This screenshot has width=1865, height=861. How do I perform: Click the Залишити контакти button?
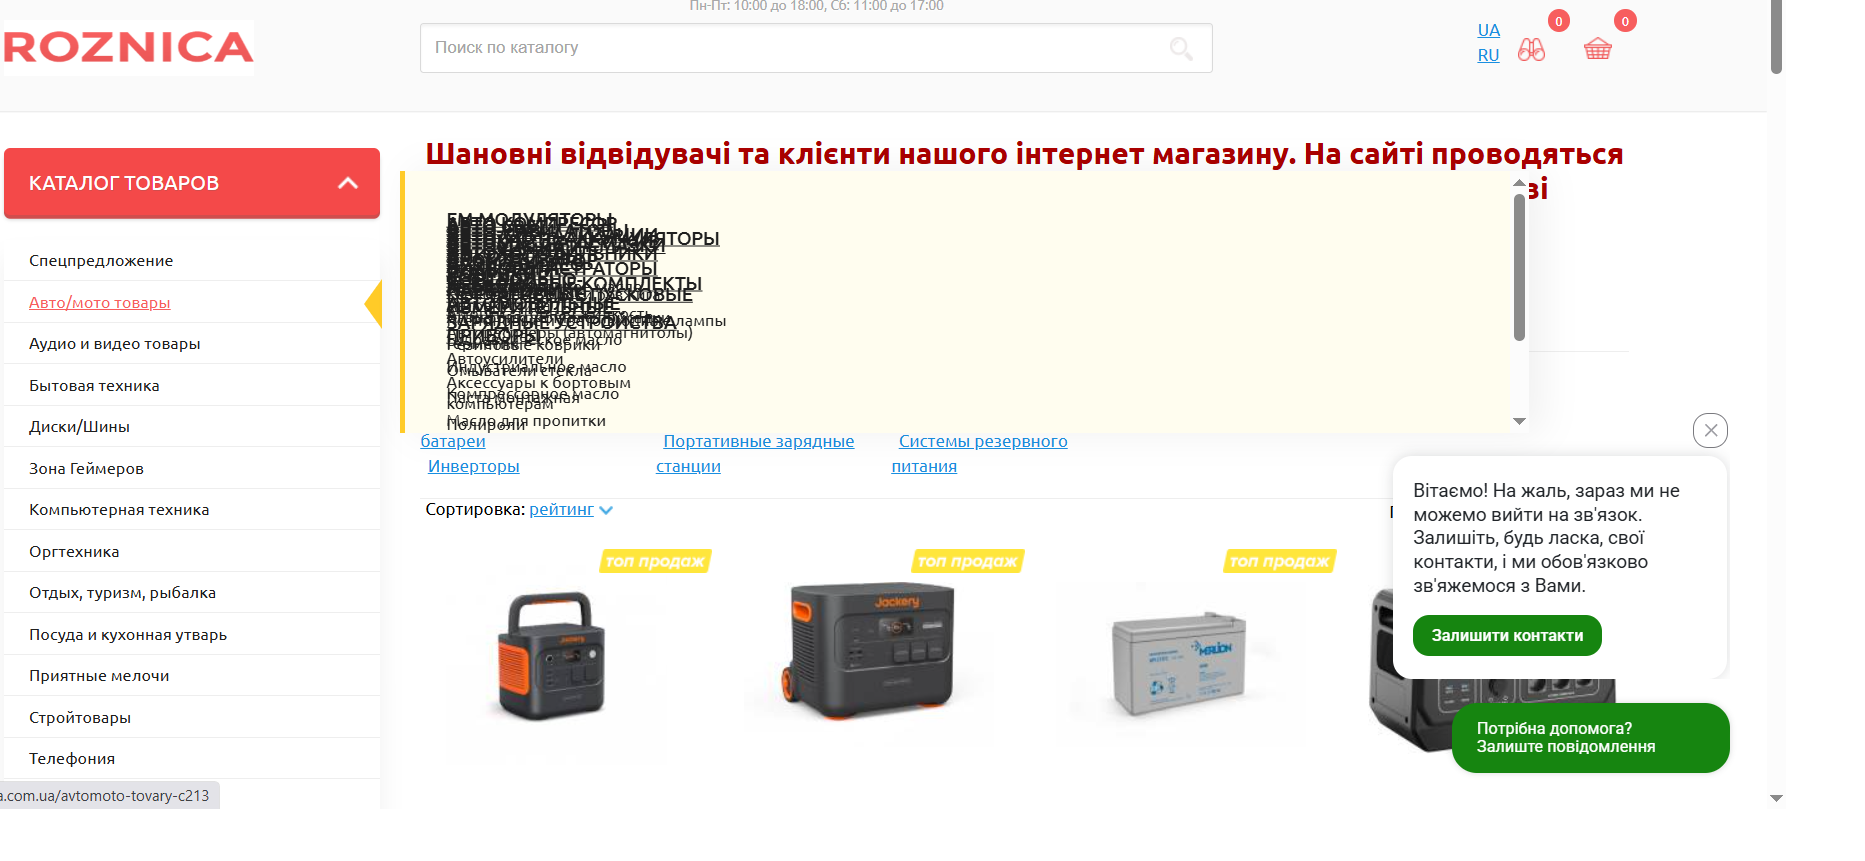tap(1506, 636)
